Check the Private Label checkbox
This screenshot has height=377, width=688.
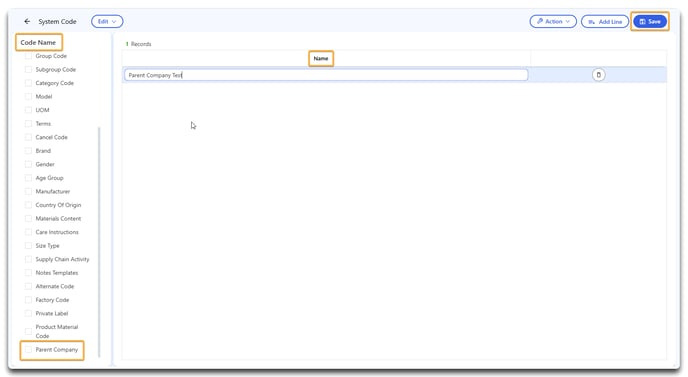click(x=29, y=313)
